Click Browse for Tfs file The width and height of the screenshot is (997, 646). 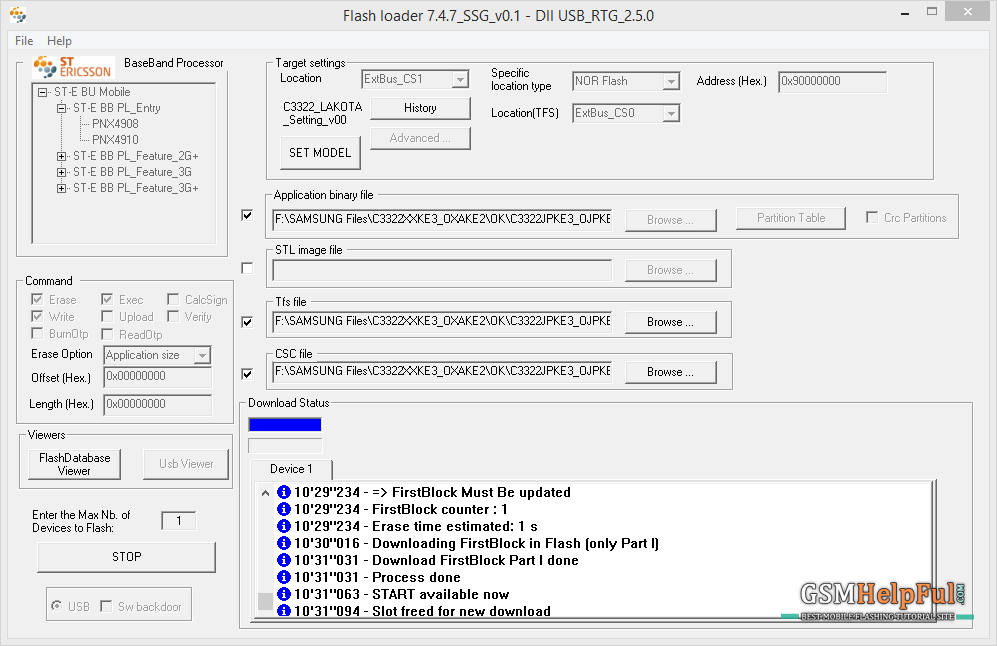point(670,322)
